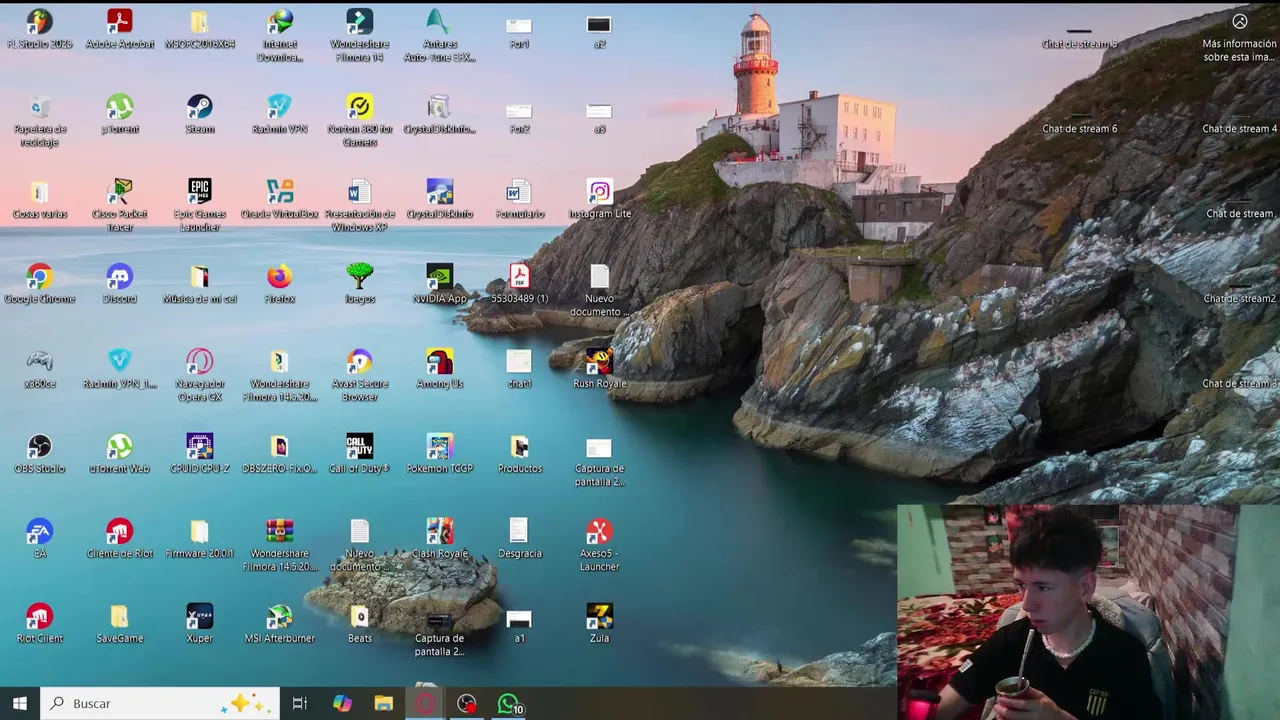Open Internet Download Manager shortcut
This screenshot has width=1280, height=720.
coord(280,35)
